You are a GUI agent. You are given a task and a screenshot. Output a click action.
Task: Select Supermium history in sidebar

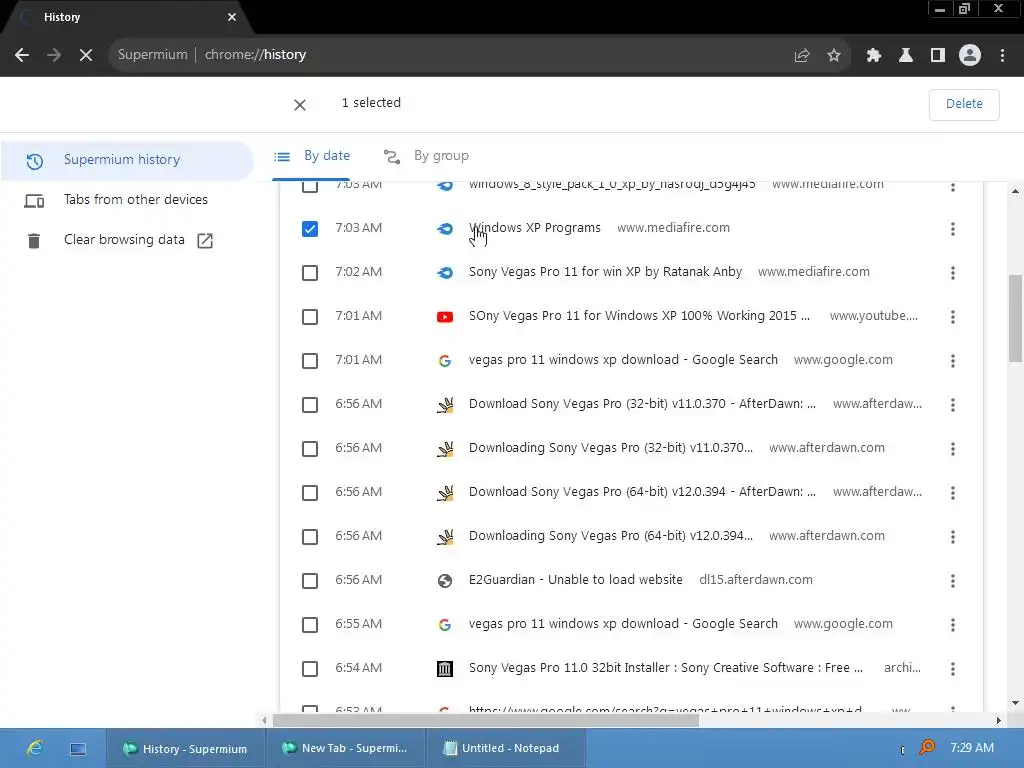point(127,160)
